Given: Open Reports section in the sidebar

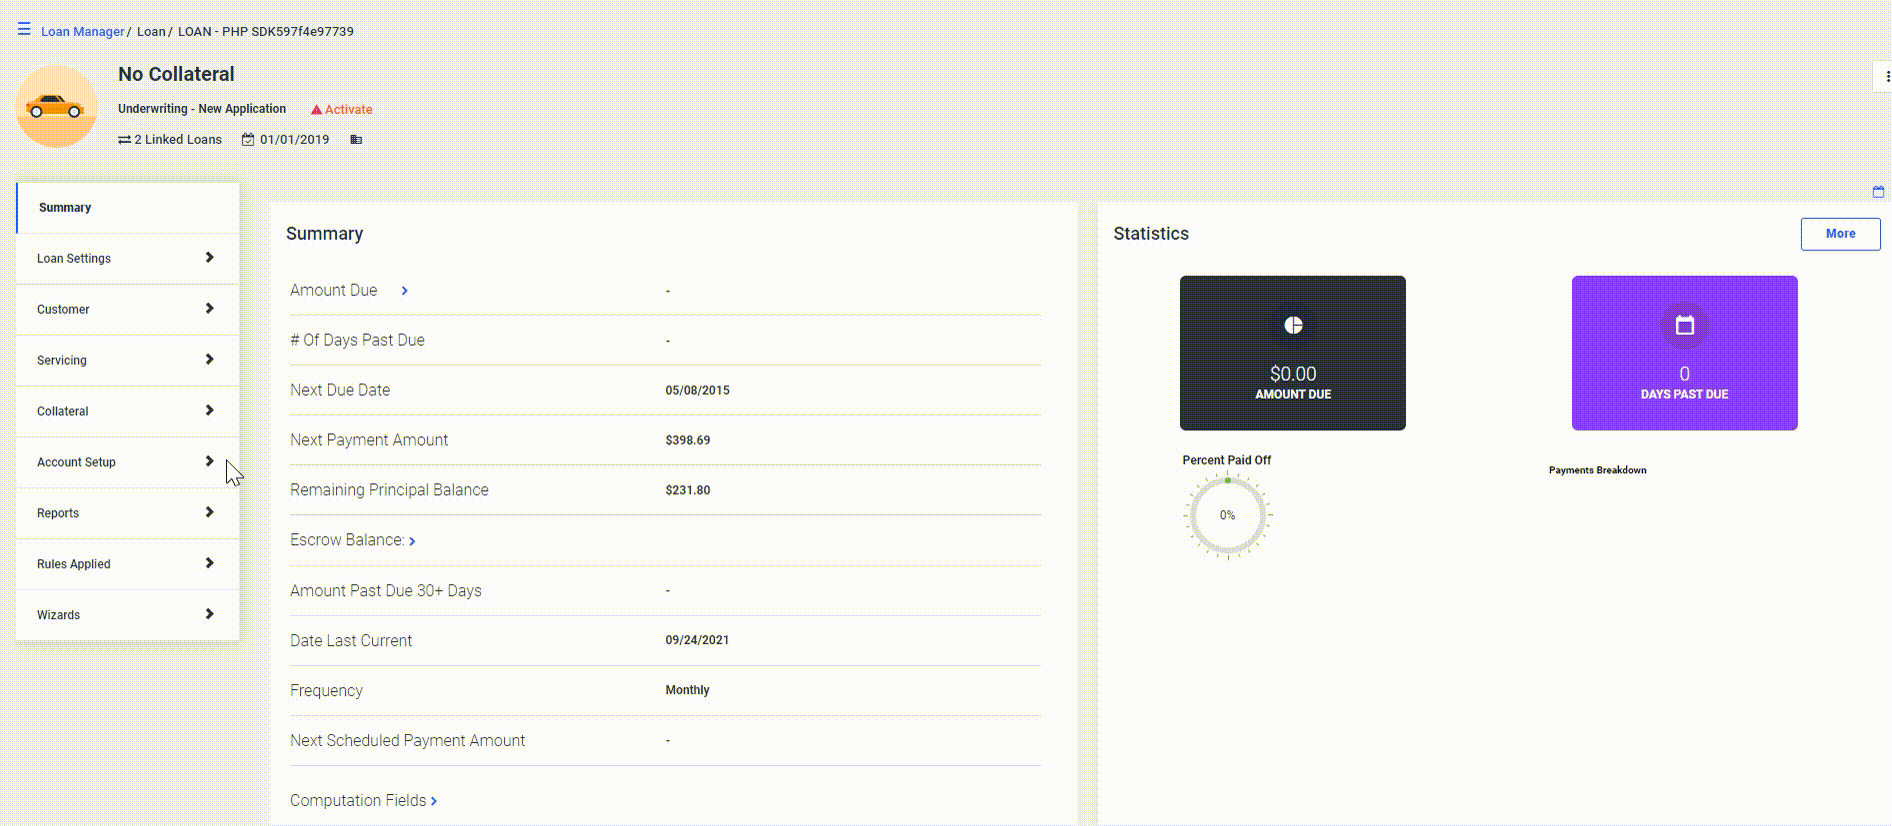Looking at the screenshot, I should tap(128, 513).
